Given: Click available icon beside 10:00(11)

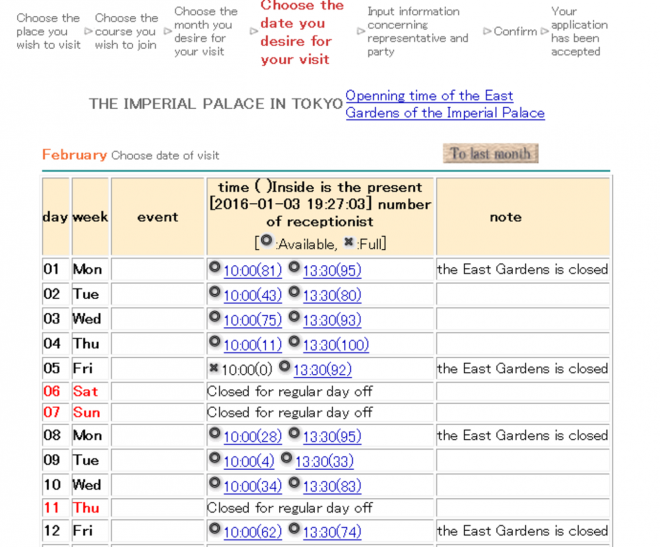Looking at the screenshot, I should tap(215, 341).
